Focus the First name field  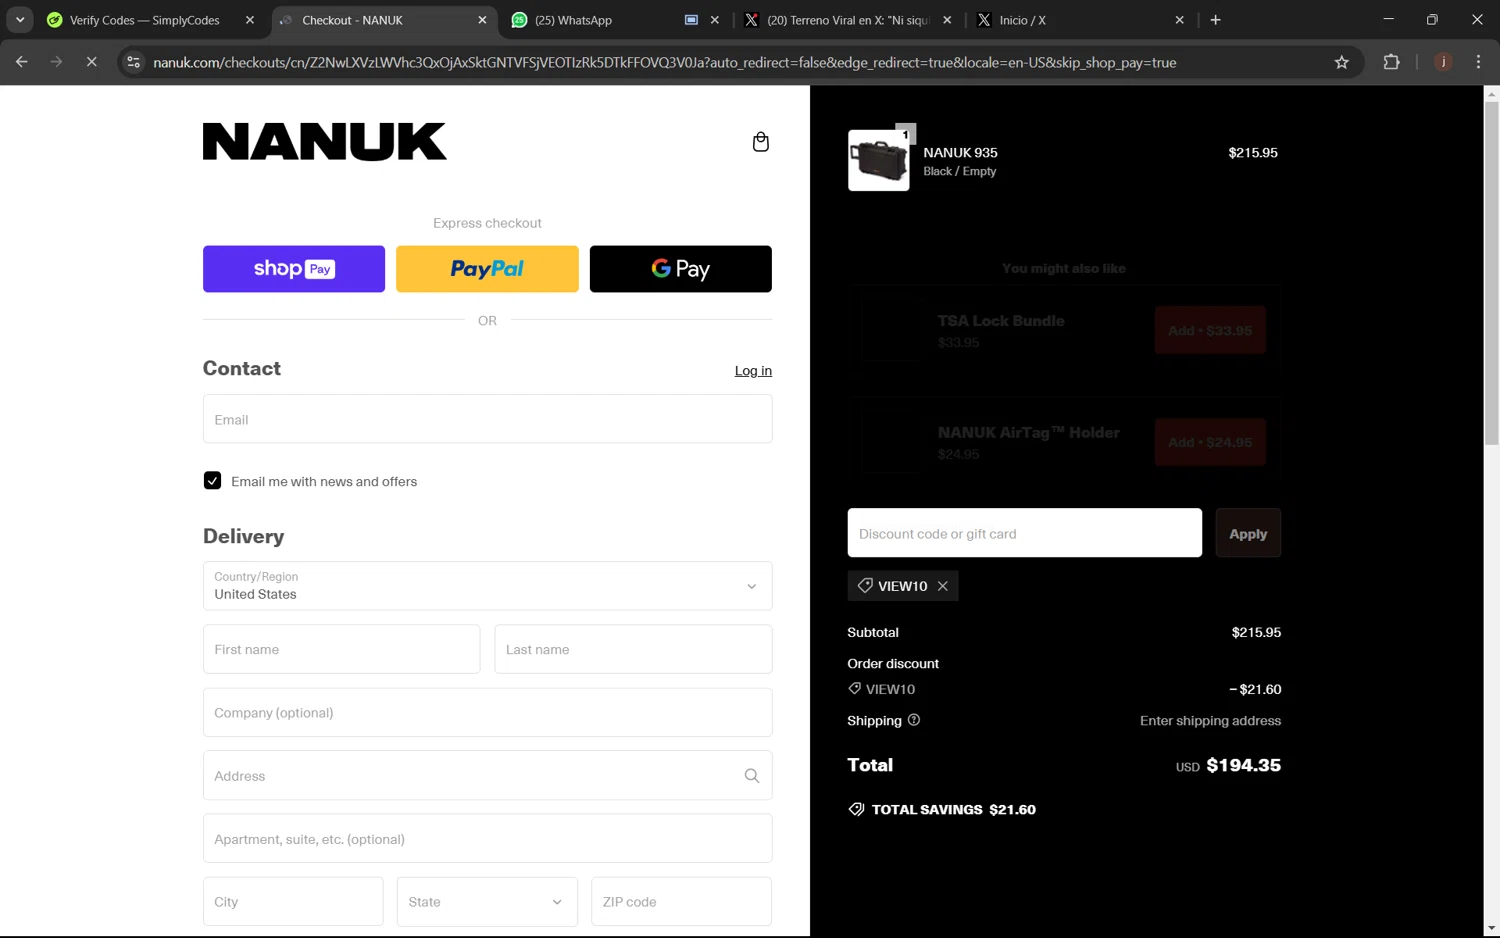coord(341,649)
